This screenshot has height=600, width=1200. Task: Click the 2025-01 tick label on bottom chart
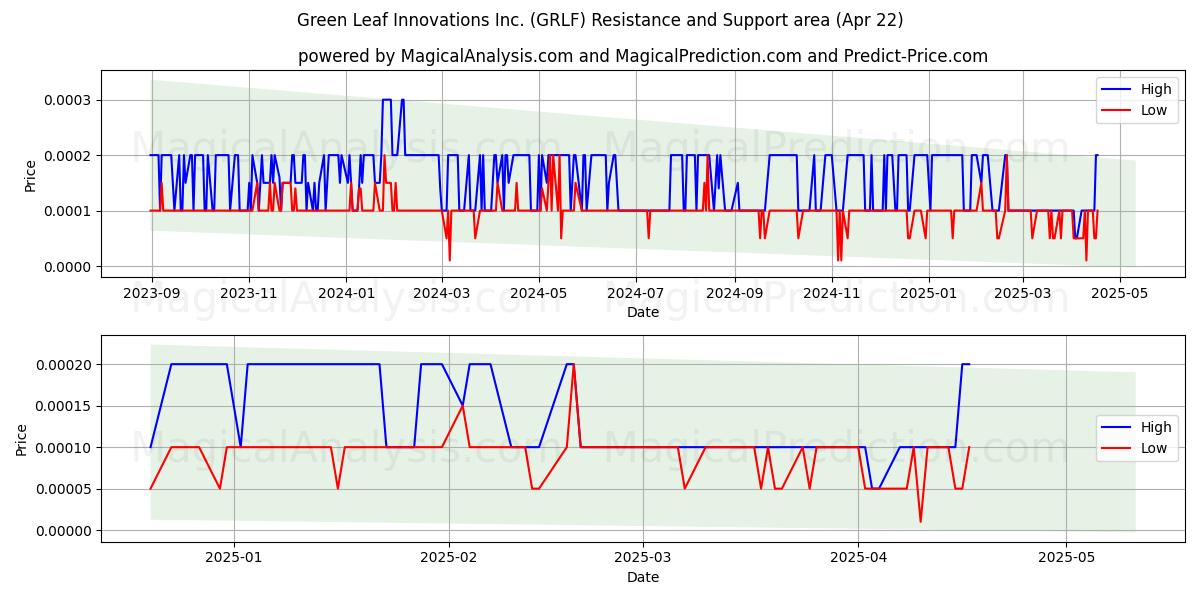point(234,558)
